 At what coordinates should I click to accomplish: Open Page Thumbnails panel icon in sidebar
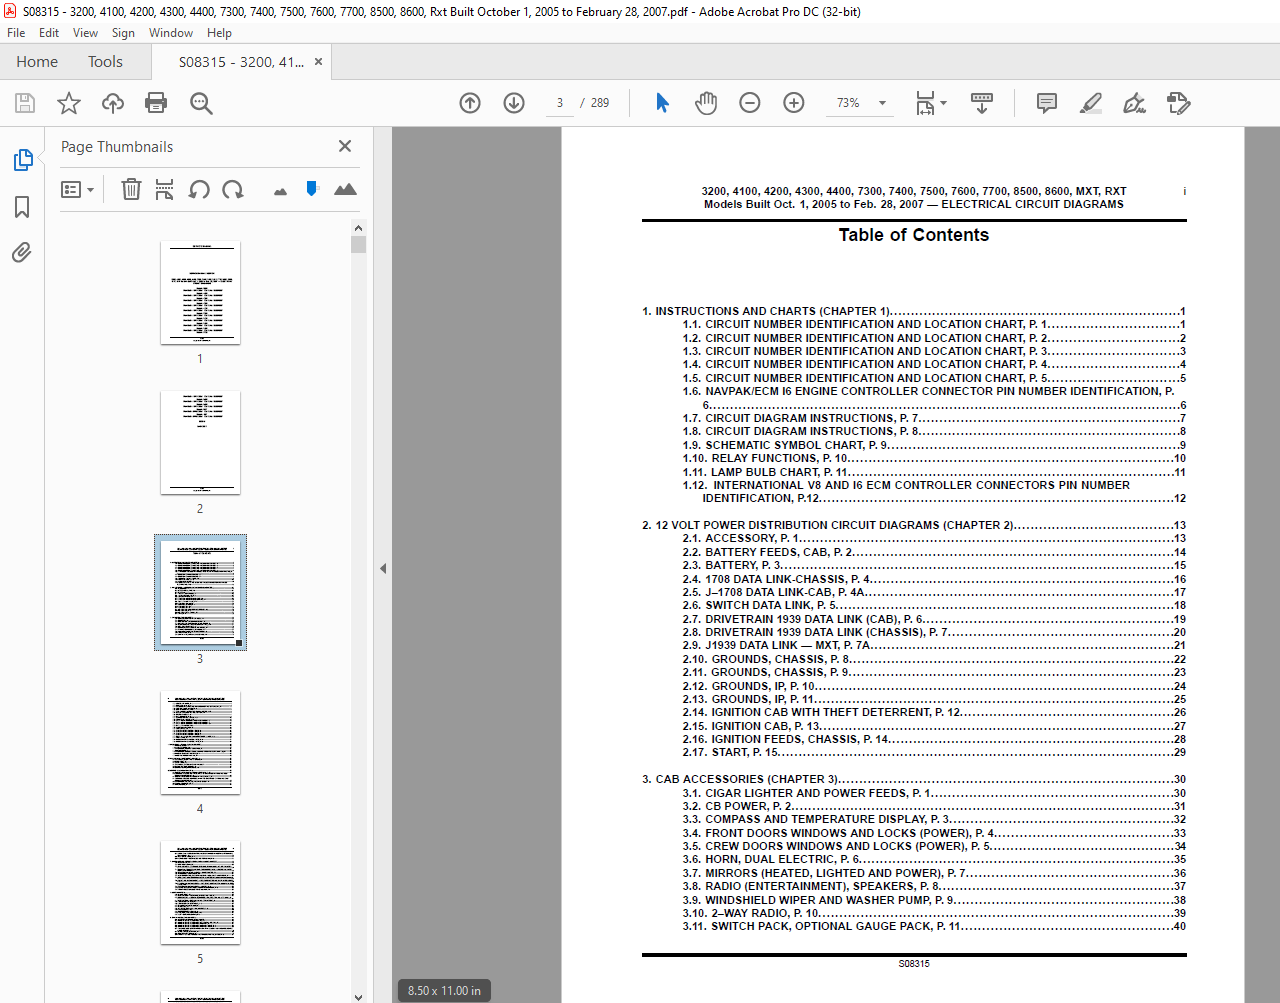tap(22, 160)
